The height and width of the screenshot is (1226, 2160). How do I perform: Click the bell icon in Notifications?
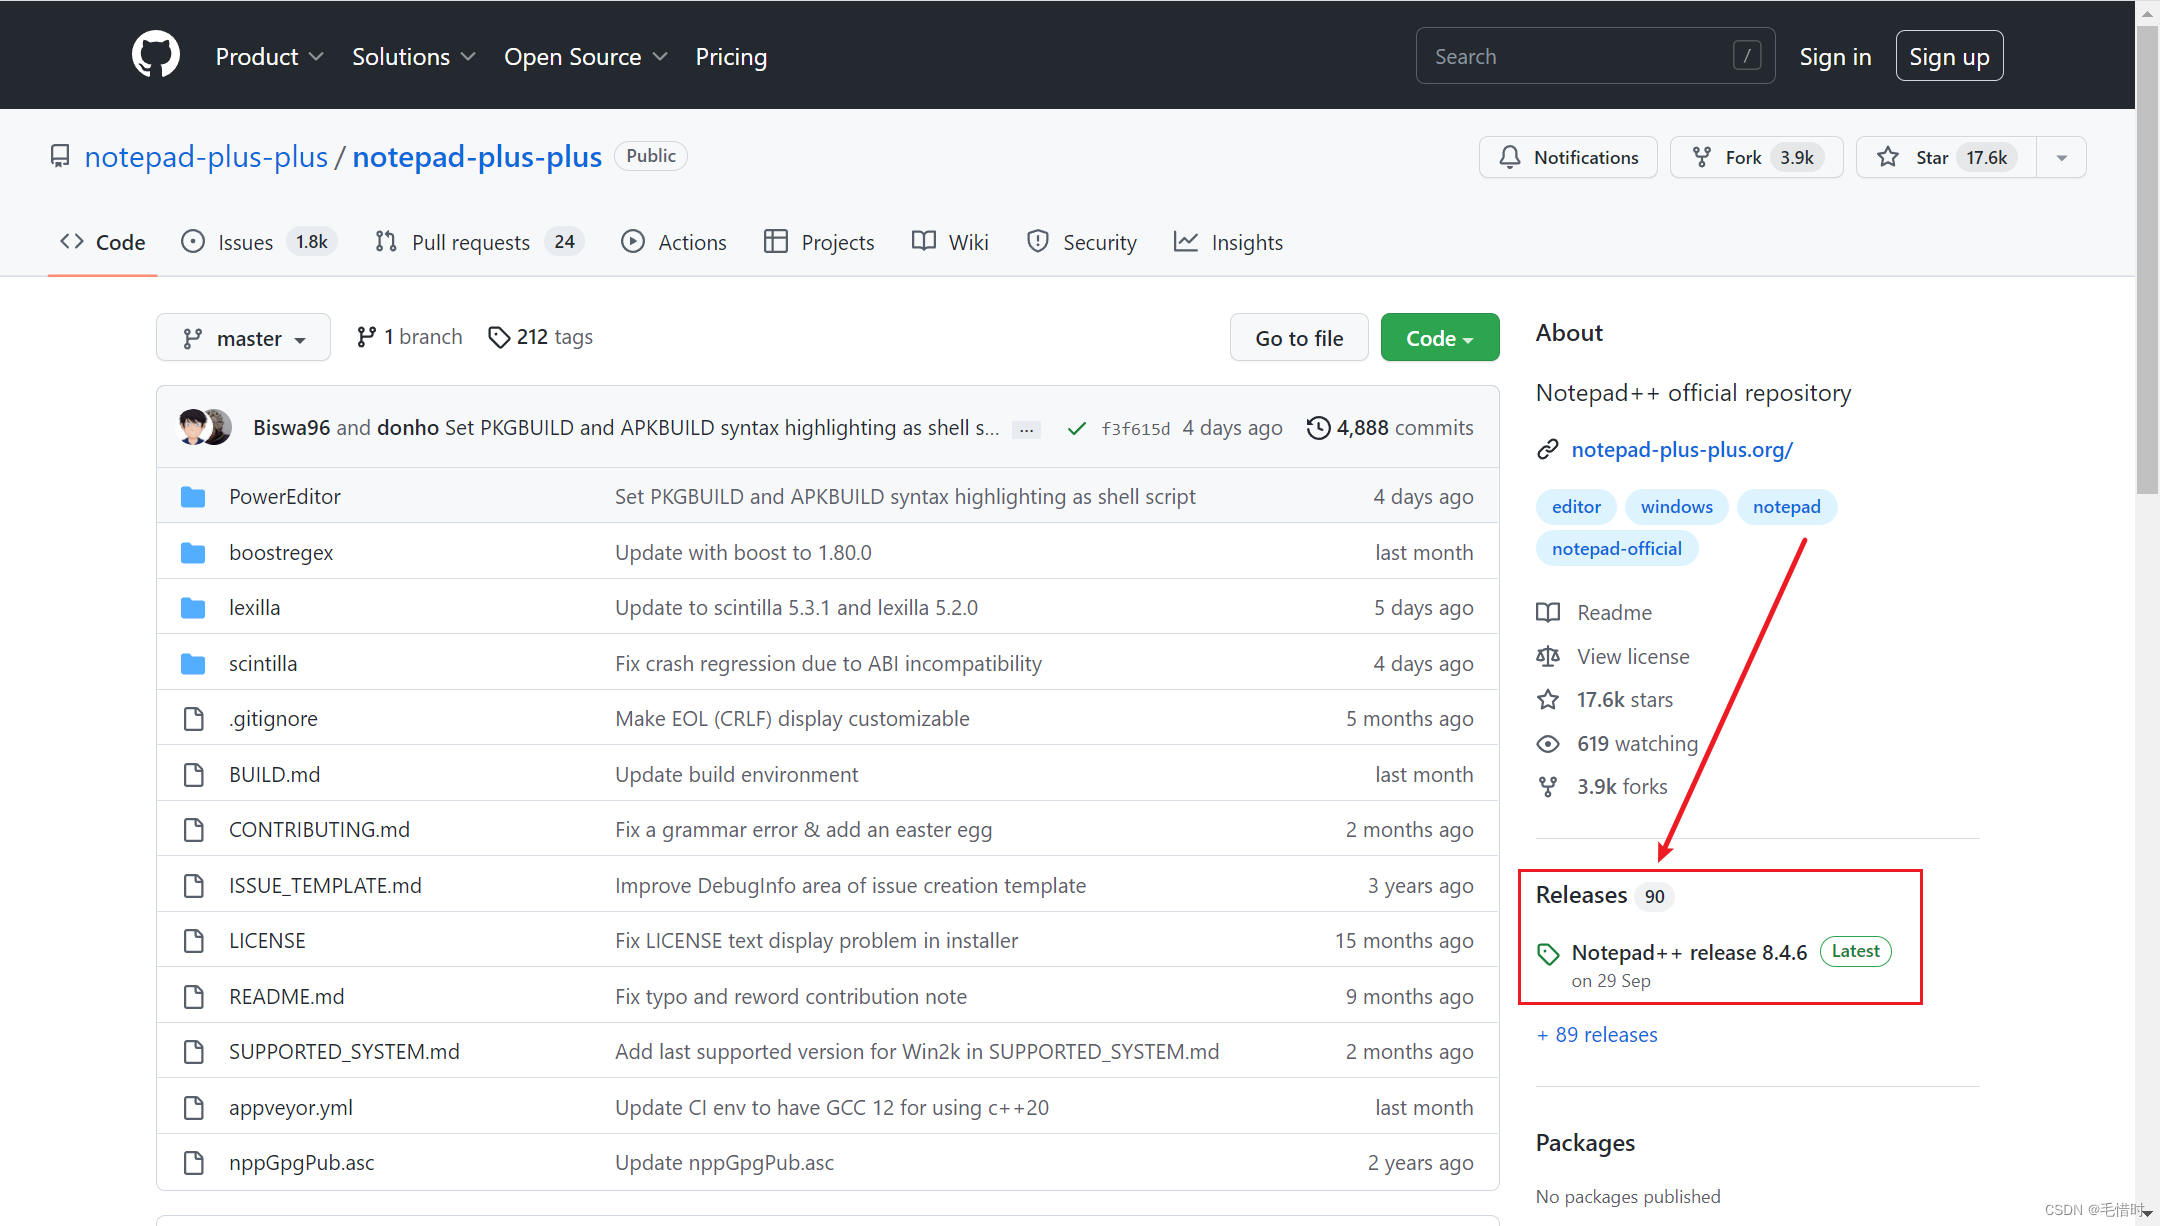click(x=1510, y=157)
